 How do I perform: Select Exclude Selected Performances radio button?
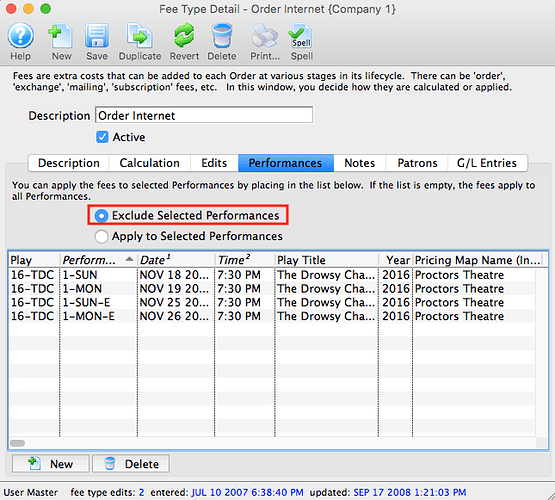101,215
